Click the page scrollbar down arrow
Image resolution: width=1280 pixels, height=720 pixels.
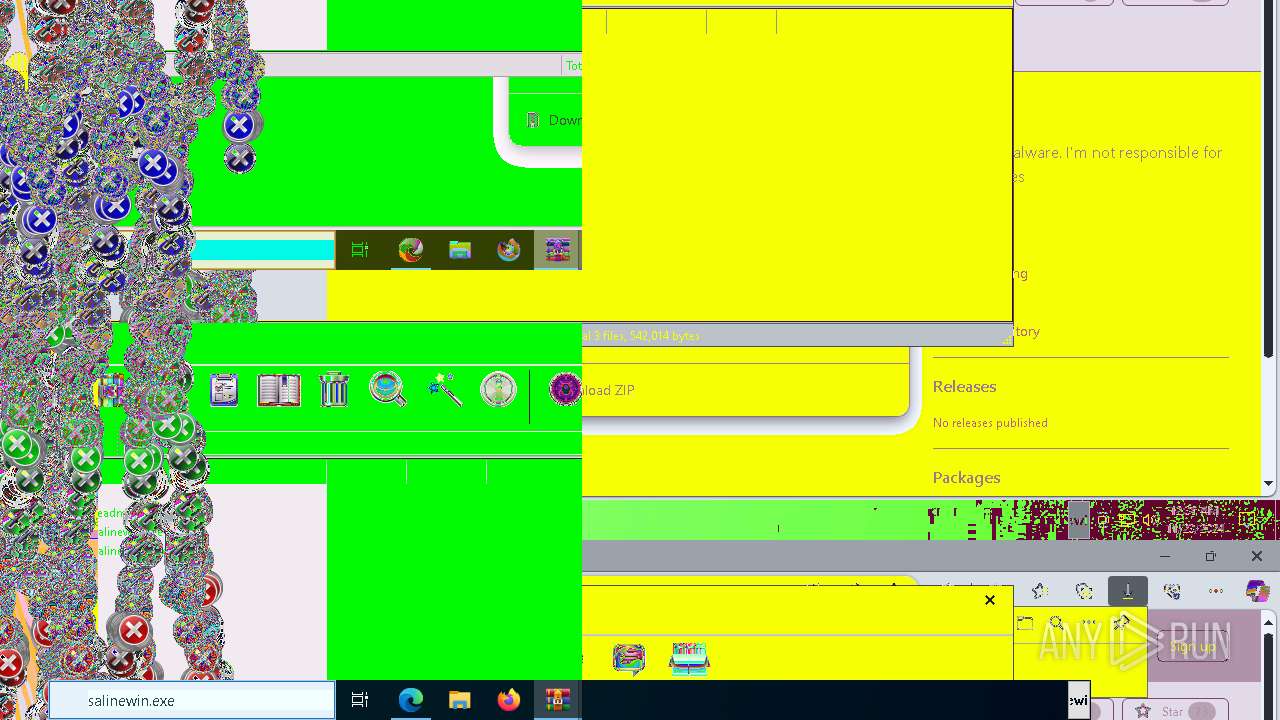(x=1268, y=484)
